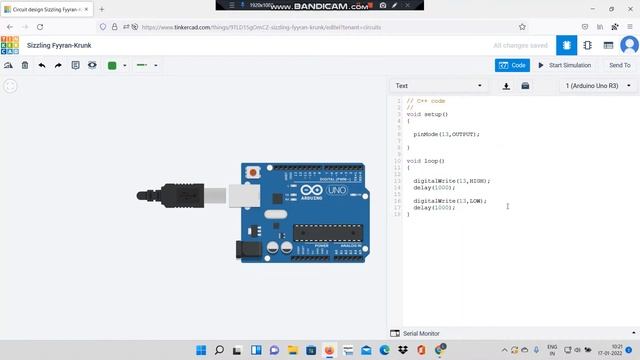Screen dimensions: 640x360
Task: Redo the last action
Action: (58, 65)
